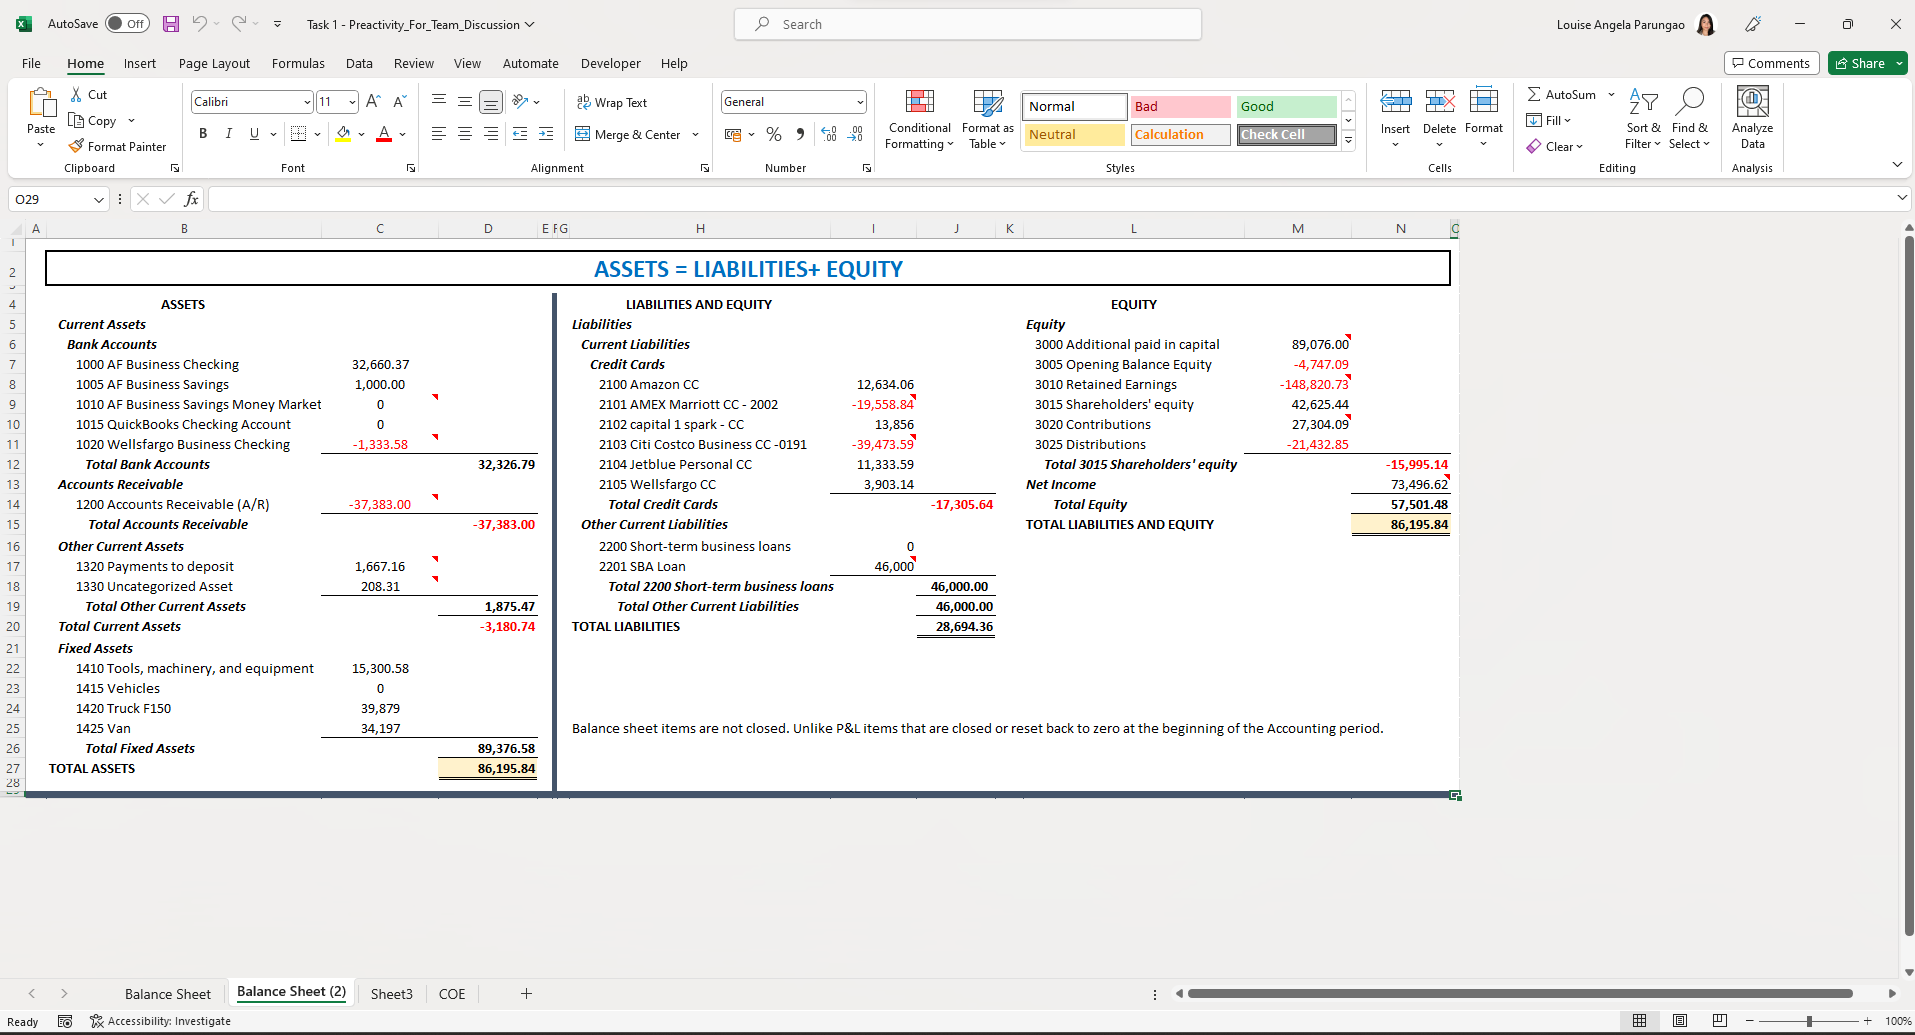
Task: Increase font size with larger A icon
Action: click(373, 101)
